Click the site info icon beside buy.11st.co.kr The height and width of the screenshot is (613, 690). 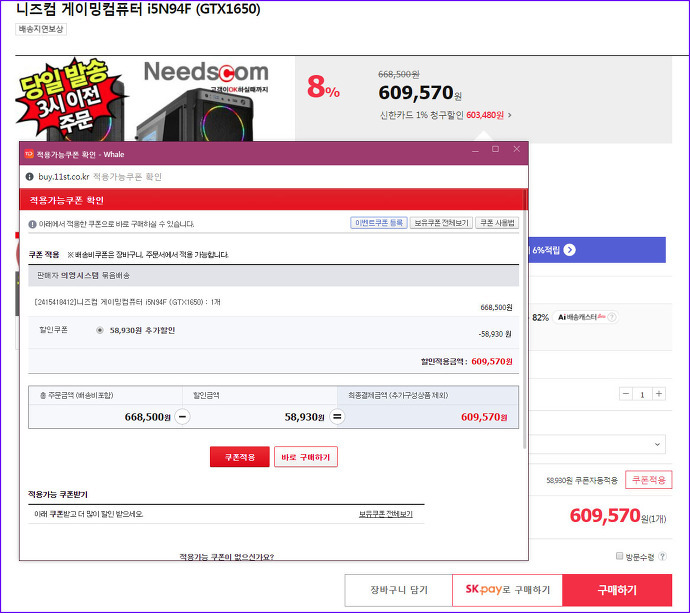click(x=29, y=177)
